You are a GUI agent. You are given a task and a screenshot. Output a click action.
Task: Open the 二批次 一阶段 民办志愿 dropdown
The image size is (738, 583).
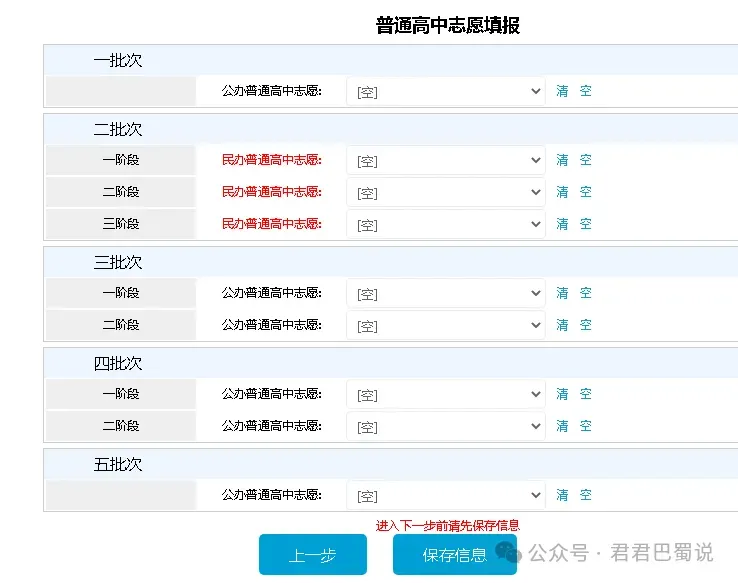(446, 160)
